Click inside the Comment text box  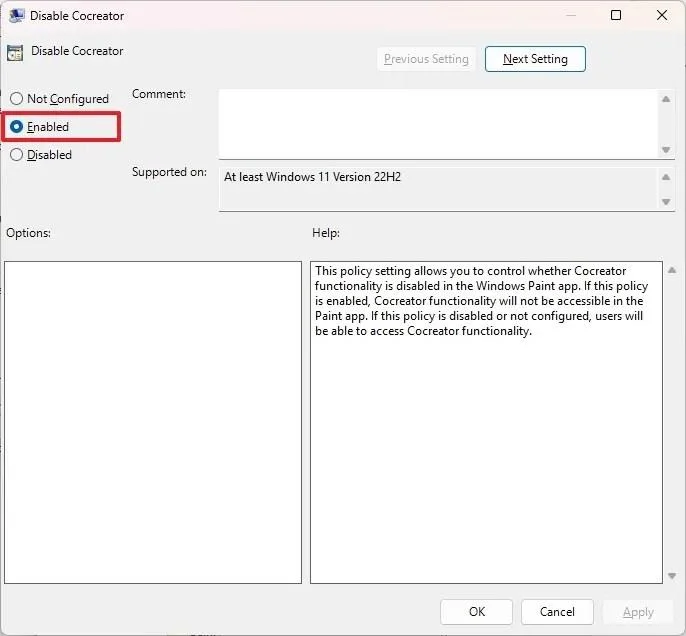point(438,124)
